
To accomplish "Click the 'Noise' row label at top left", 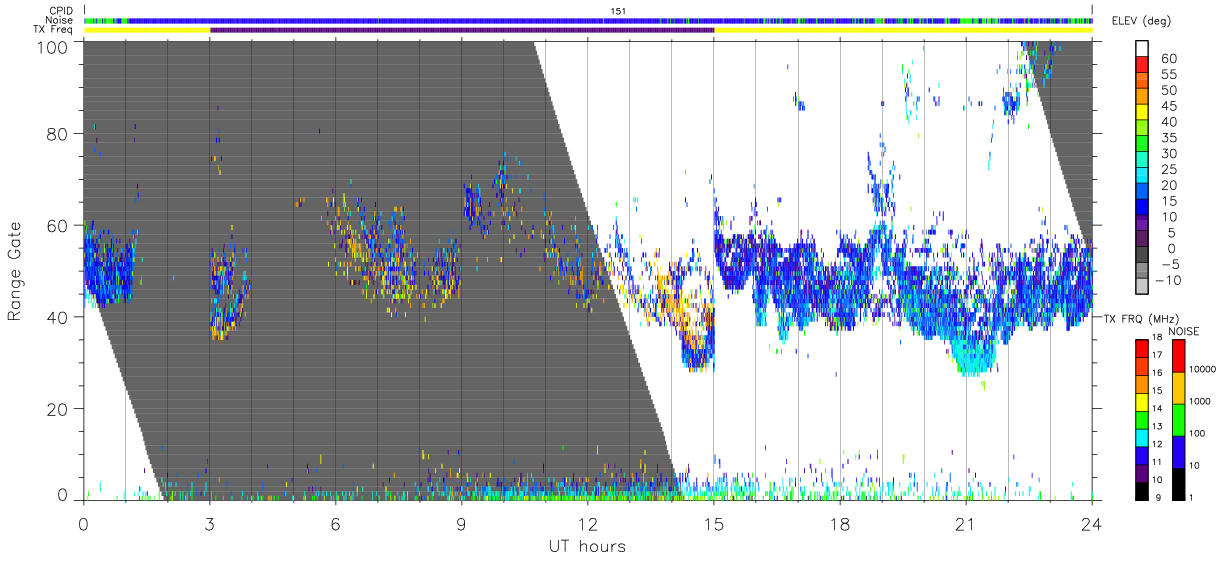I will click(60, 20).
